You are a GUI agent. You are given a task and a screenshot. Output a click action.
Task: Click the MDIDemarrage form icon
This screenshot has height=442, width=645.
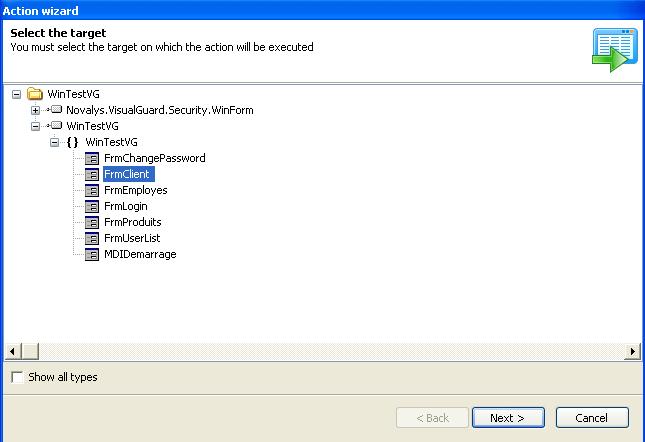pyautogui.click(x=92, y=254)
